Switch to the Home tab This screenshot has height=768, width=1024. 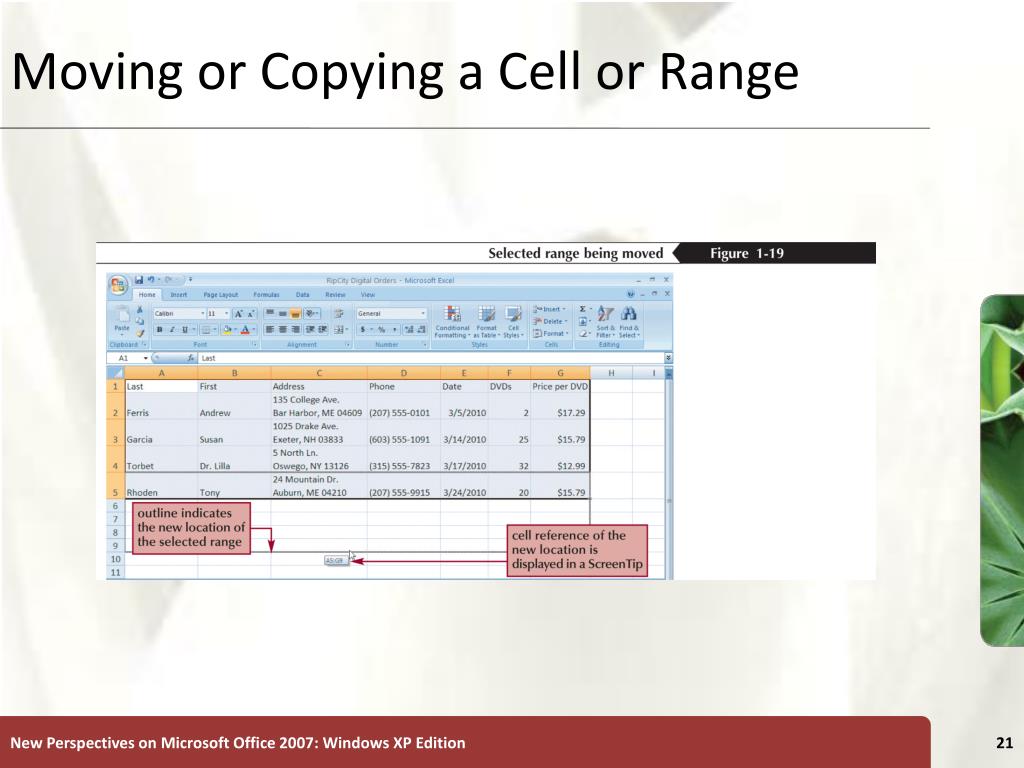click(147, 295)
